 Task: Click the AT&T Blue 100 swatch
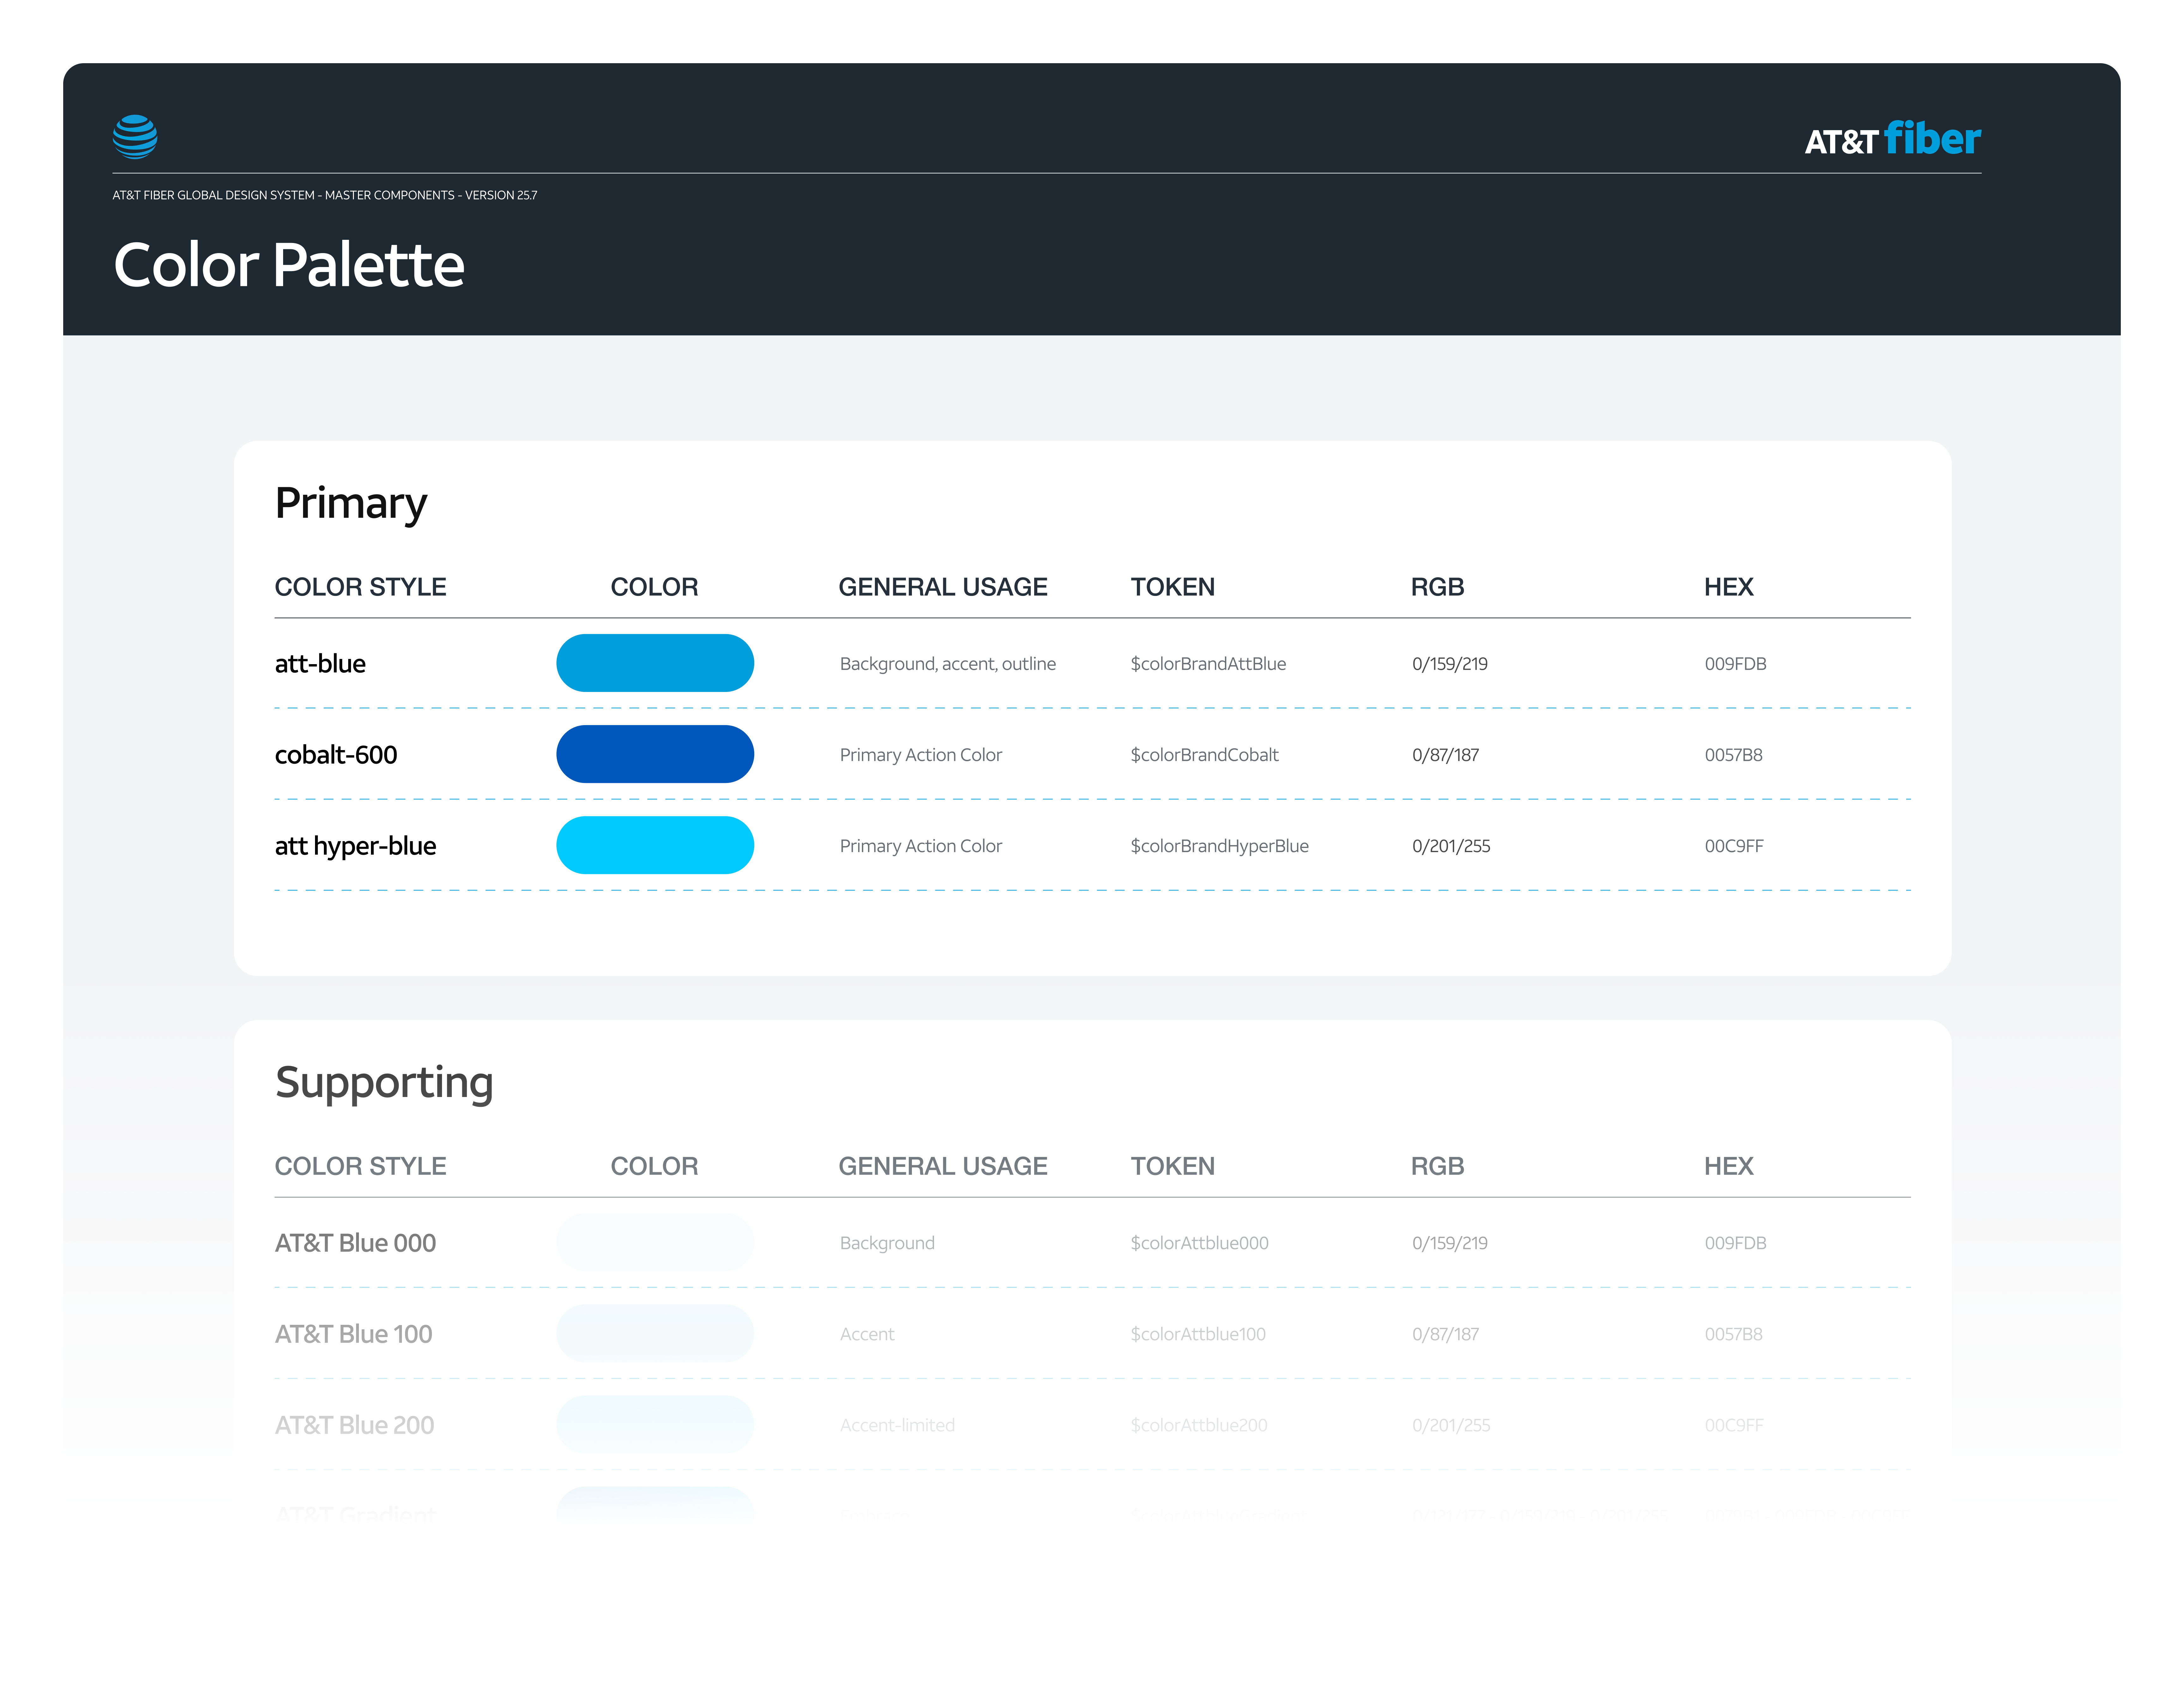[x=655, y=1333]
